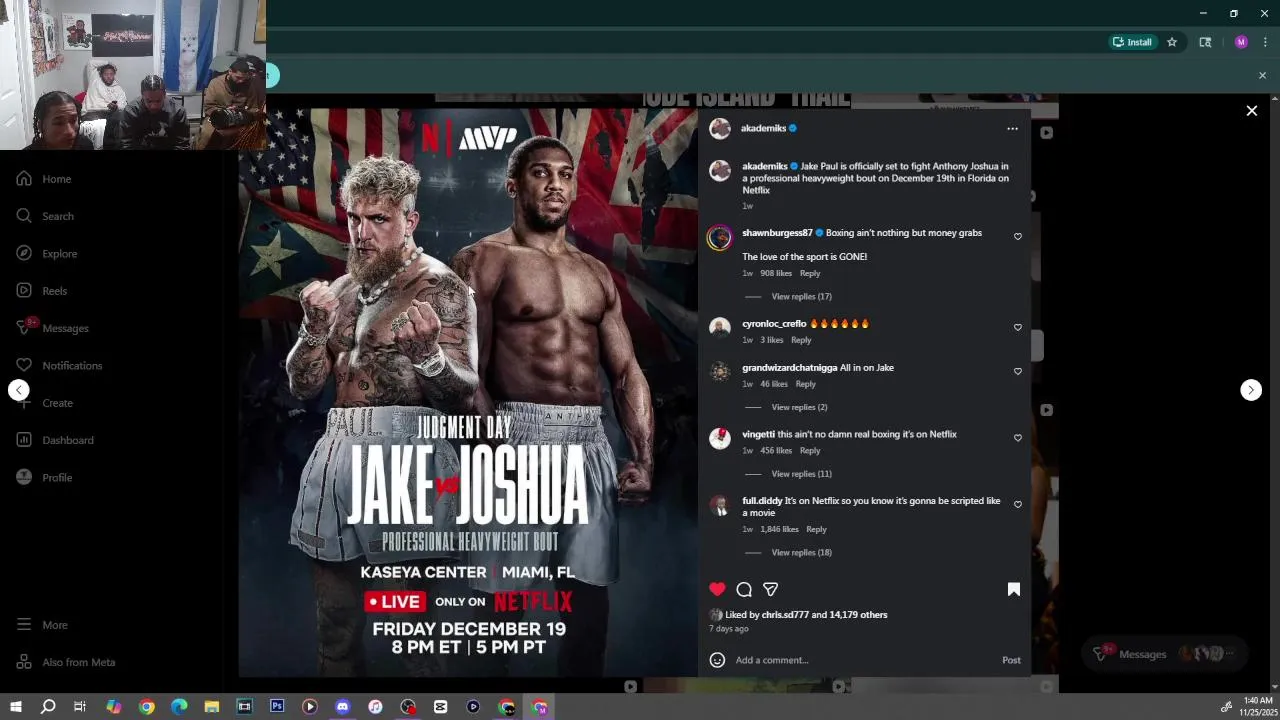Like shawnburgess87's comment
This screenshot has width=1280, height=720.
tap(1018, 237)
